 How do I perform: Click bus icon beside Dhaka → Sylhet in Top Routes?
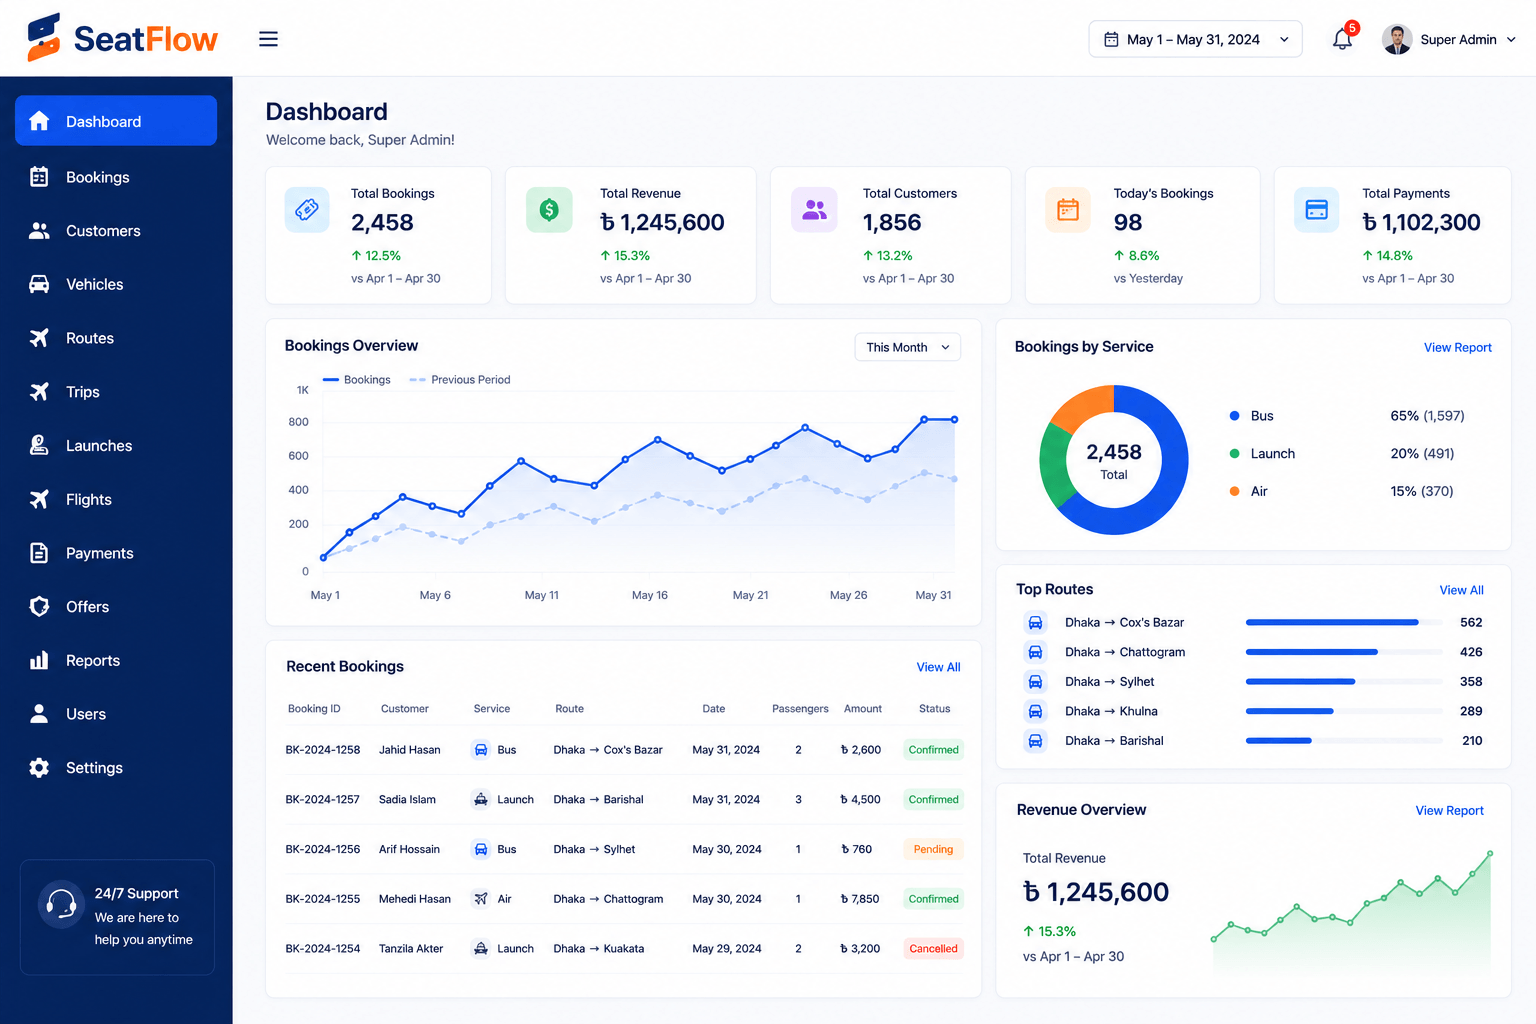[x=1036, y=682]
